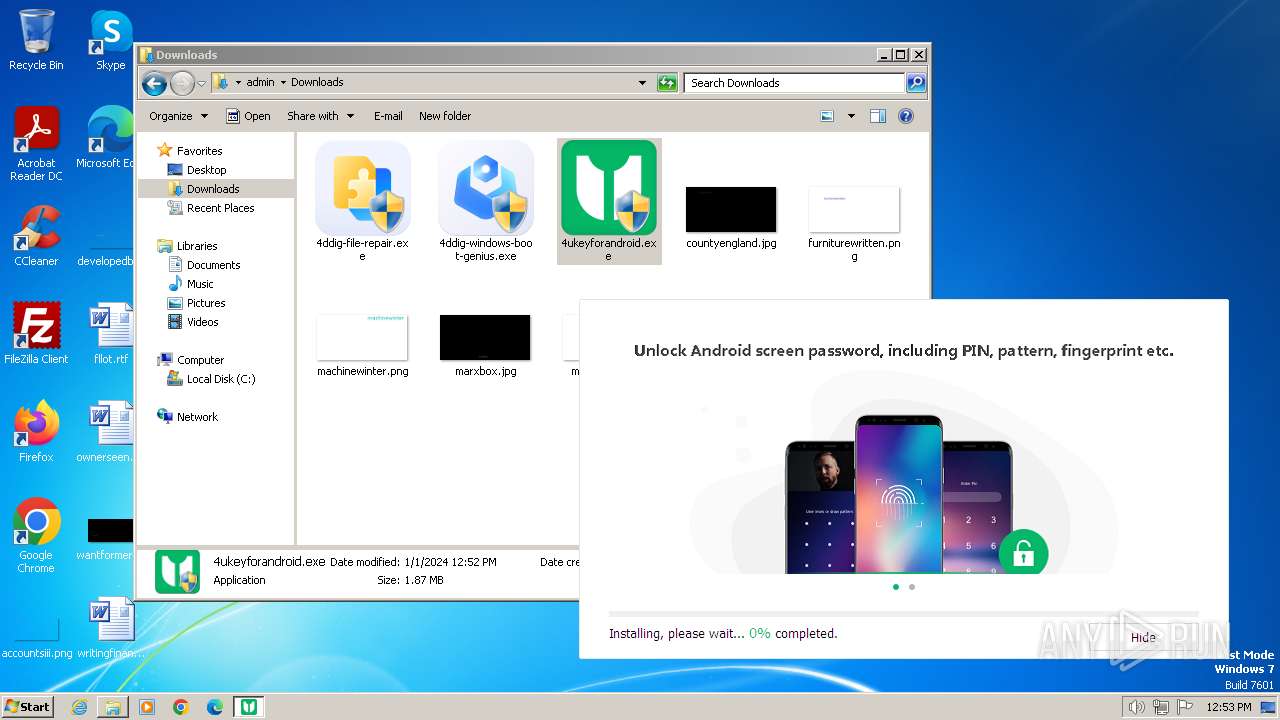
Task: Select the 4ukeyforandroid.exe file icon
Action: 609,188
